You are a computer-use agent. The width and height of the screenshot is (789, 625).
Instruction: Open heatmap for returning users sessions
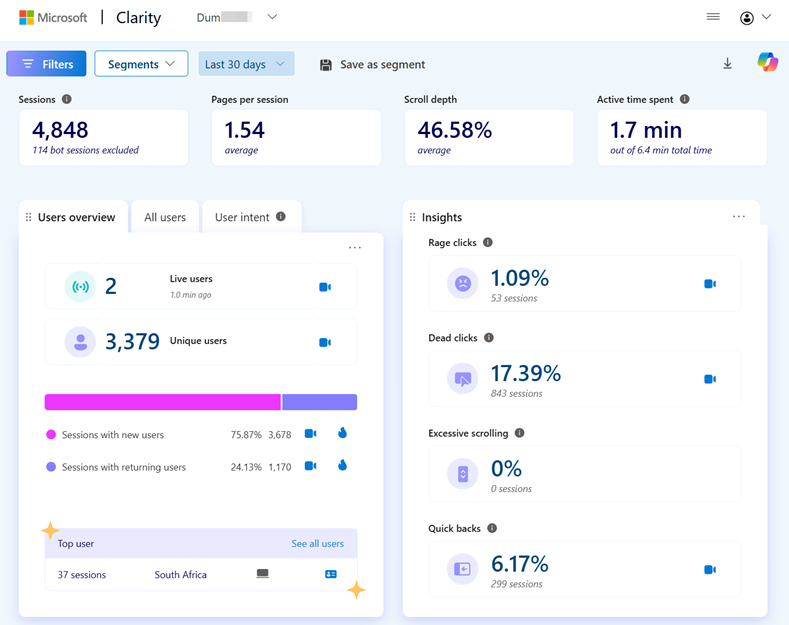tap(342, 466)
